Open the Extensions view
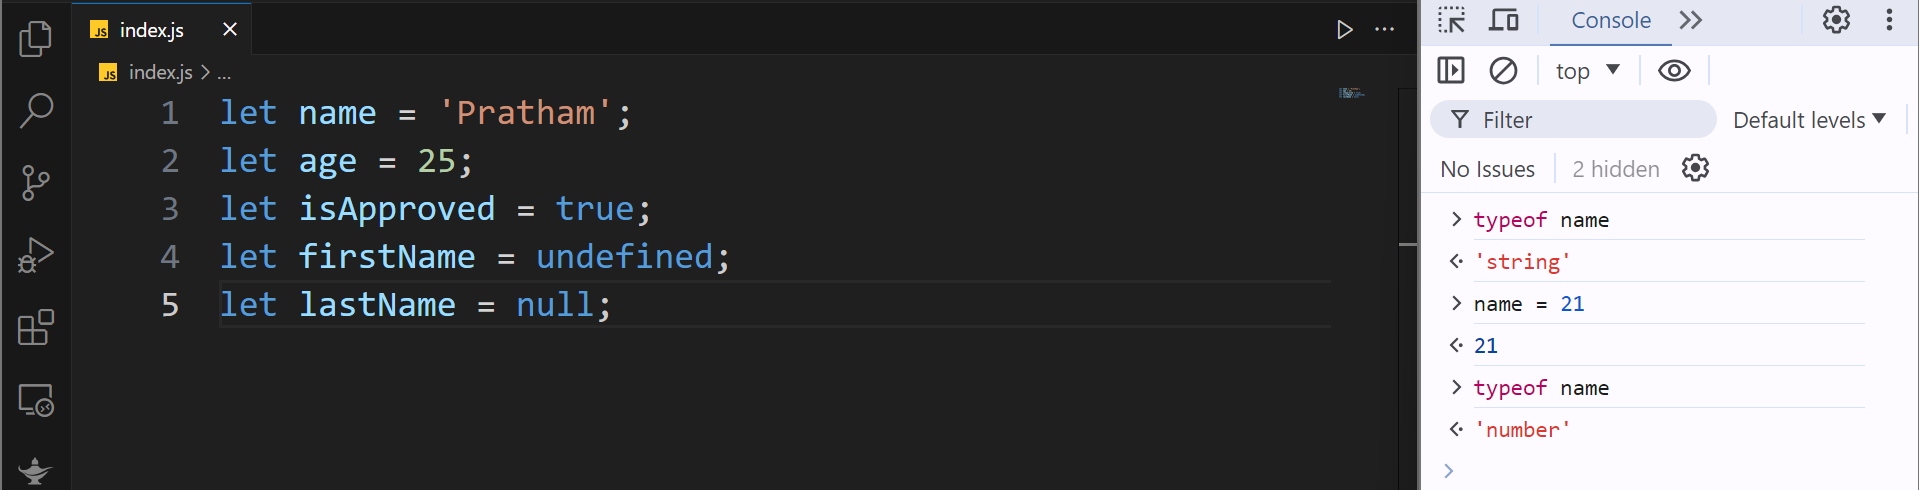The width and height of the screenshot is (1919, 490). point(36,327)
